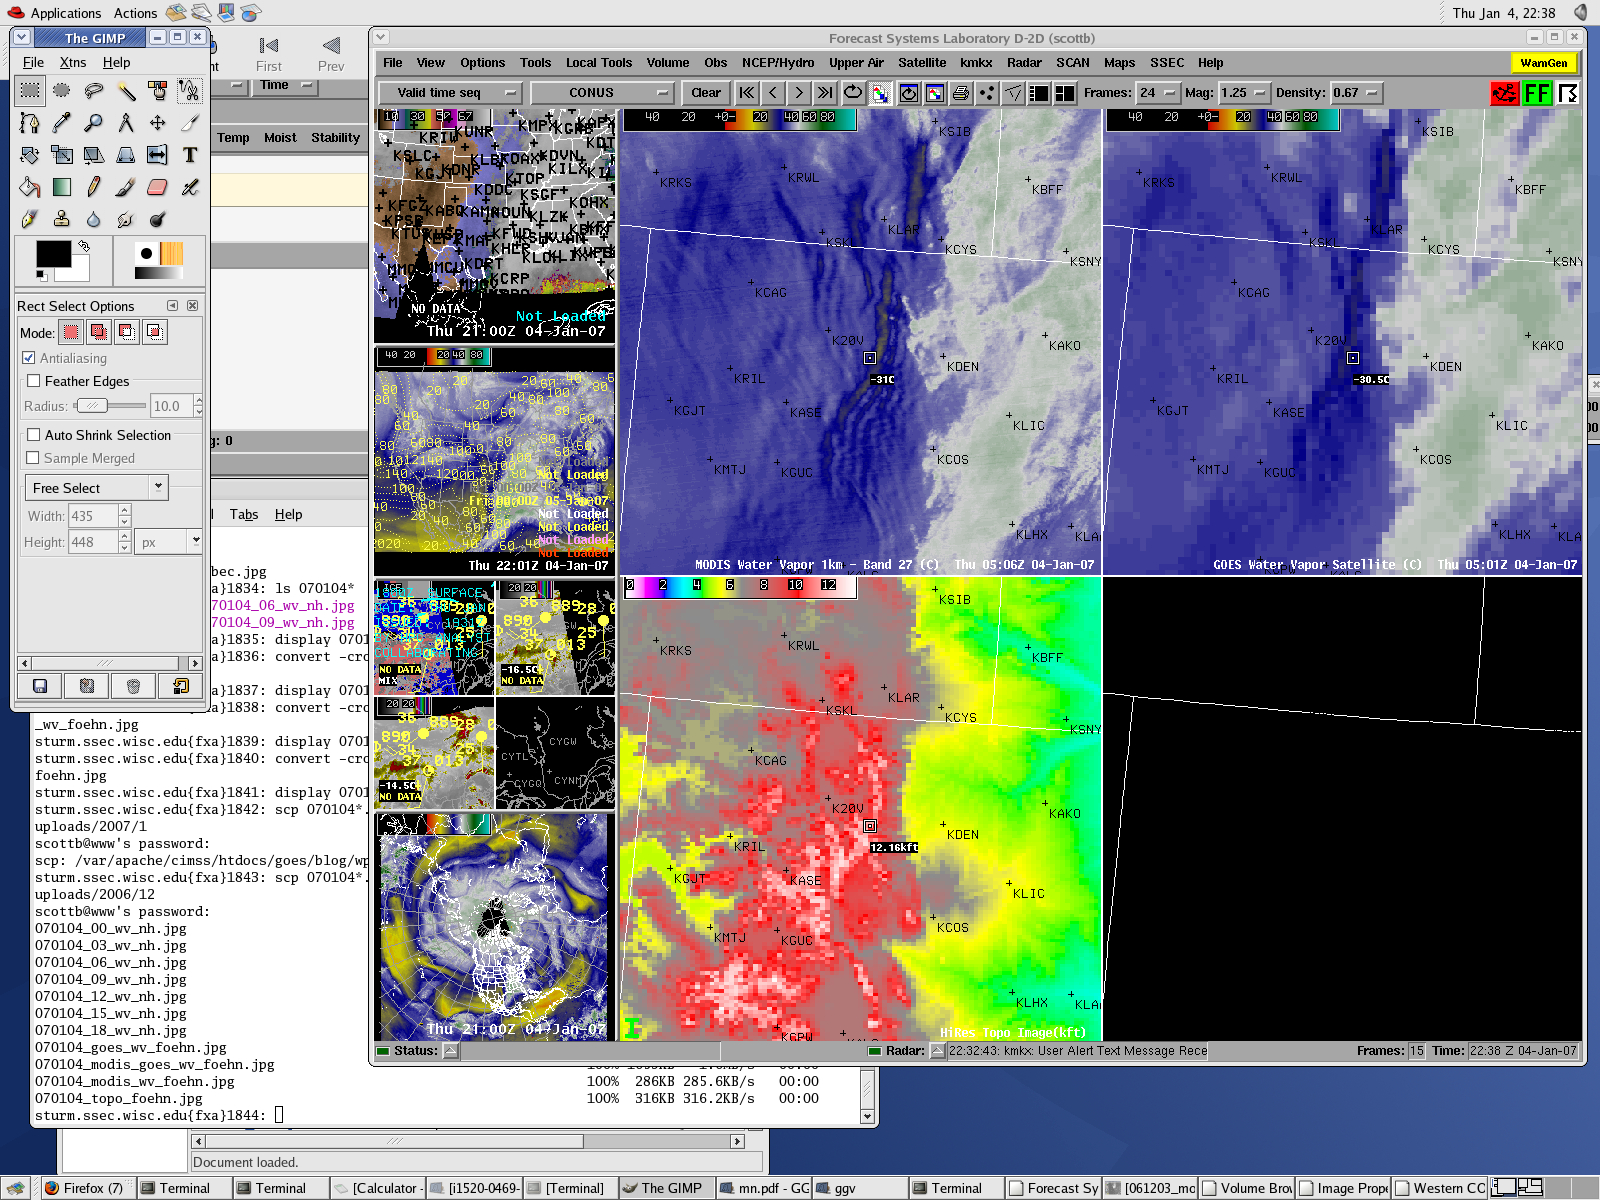The image size is (1600, 1200).
Task: Open the Upper Air menu
Action: pyautogui.click(x=856, y=63)
